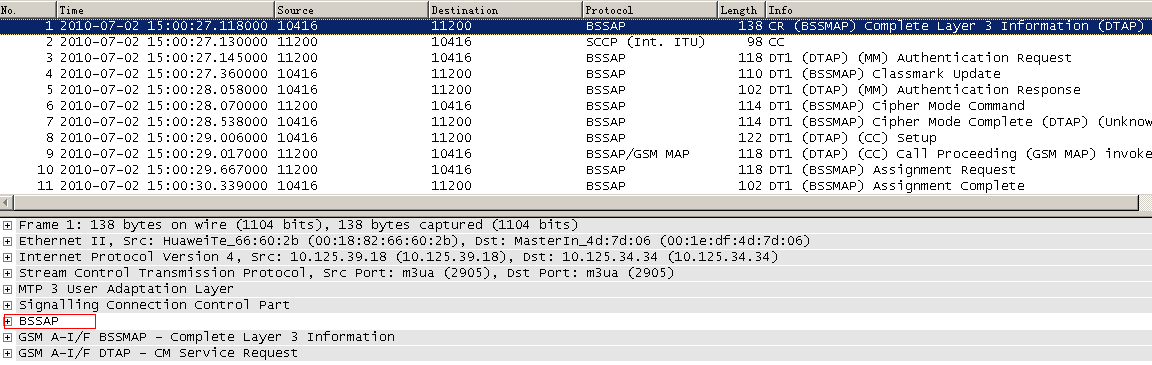Expand Stream Control Transmission Protocol node

[8, 273]
